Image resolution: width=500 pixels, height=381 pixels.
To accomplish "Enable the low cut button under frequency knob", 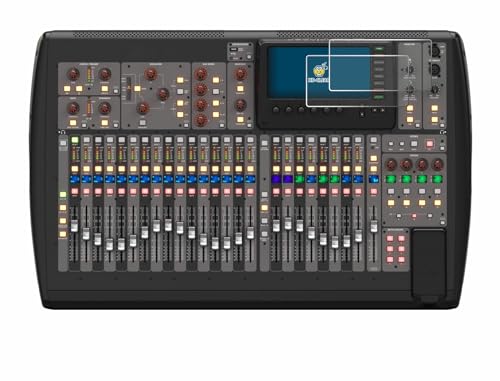I will (105, 89).
